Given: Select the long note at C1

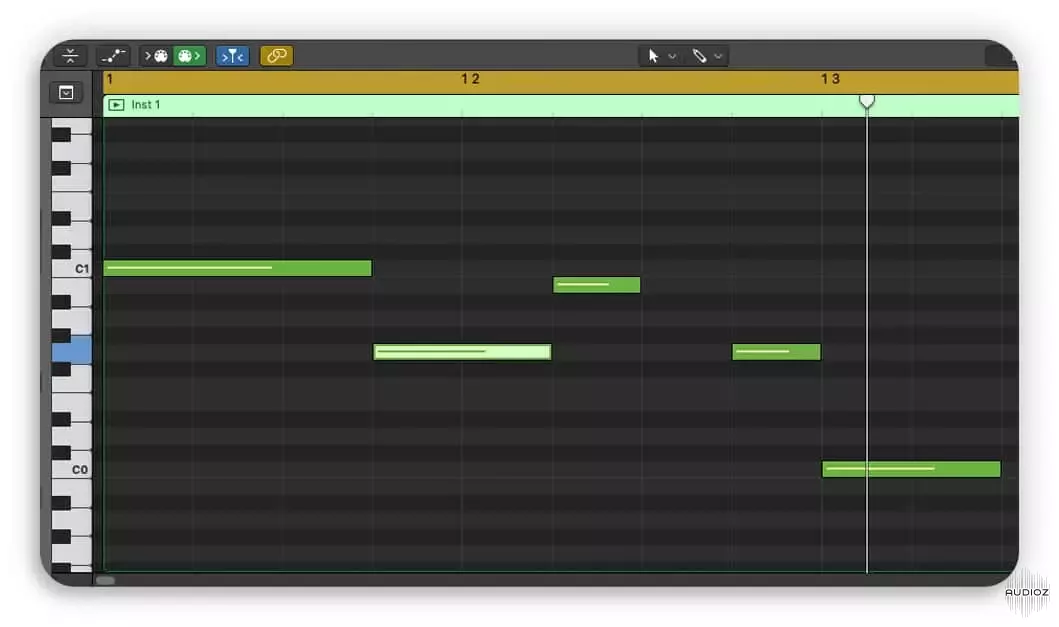Looking at the screenshot, I should [237, 268].
